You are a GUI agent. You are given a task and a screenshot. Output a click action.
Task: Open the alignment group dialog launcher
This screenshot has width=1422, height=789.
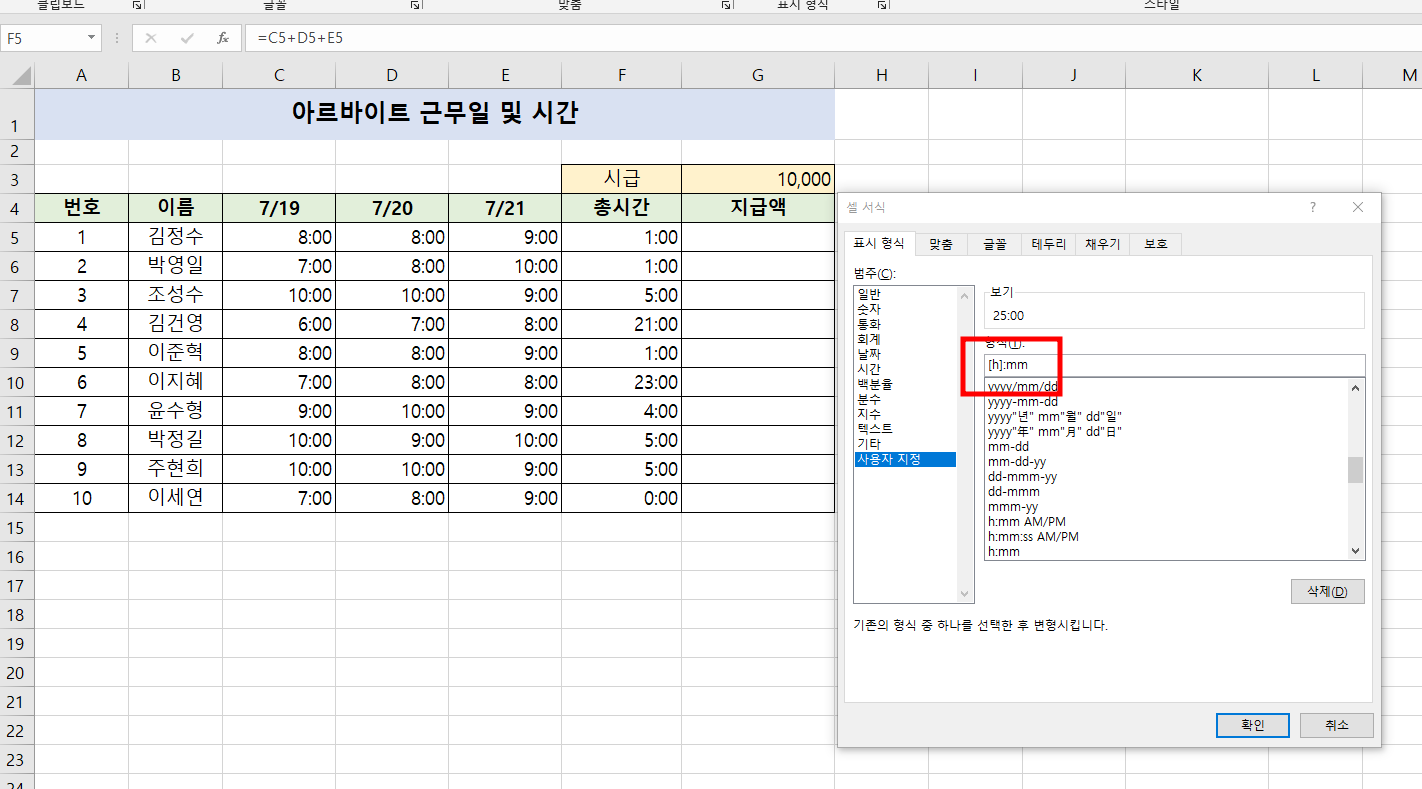click(727, 5)
